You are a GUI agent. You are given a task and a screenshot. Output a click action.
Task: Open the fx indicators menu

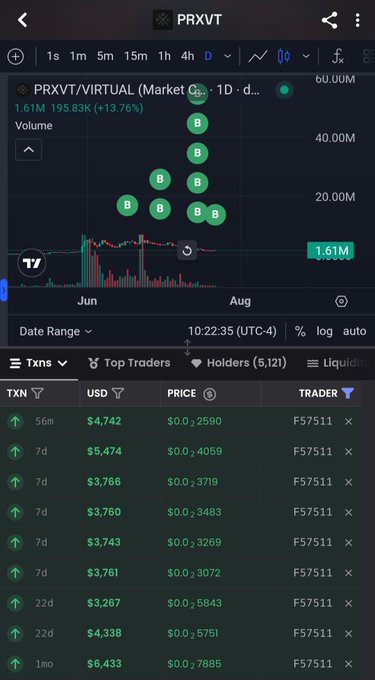coord(338,56)
